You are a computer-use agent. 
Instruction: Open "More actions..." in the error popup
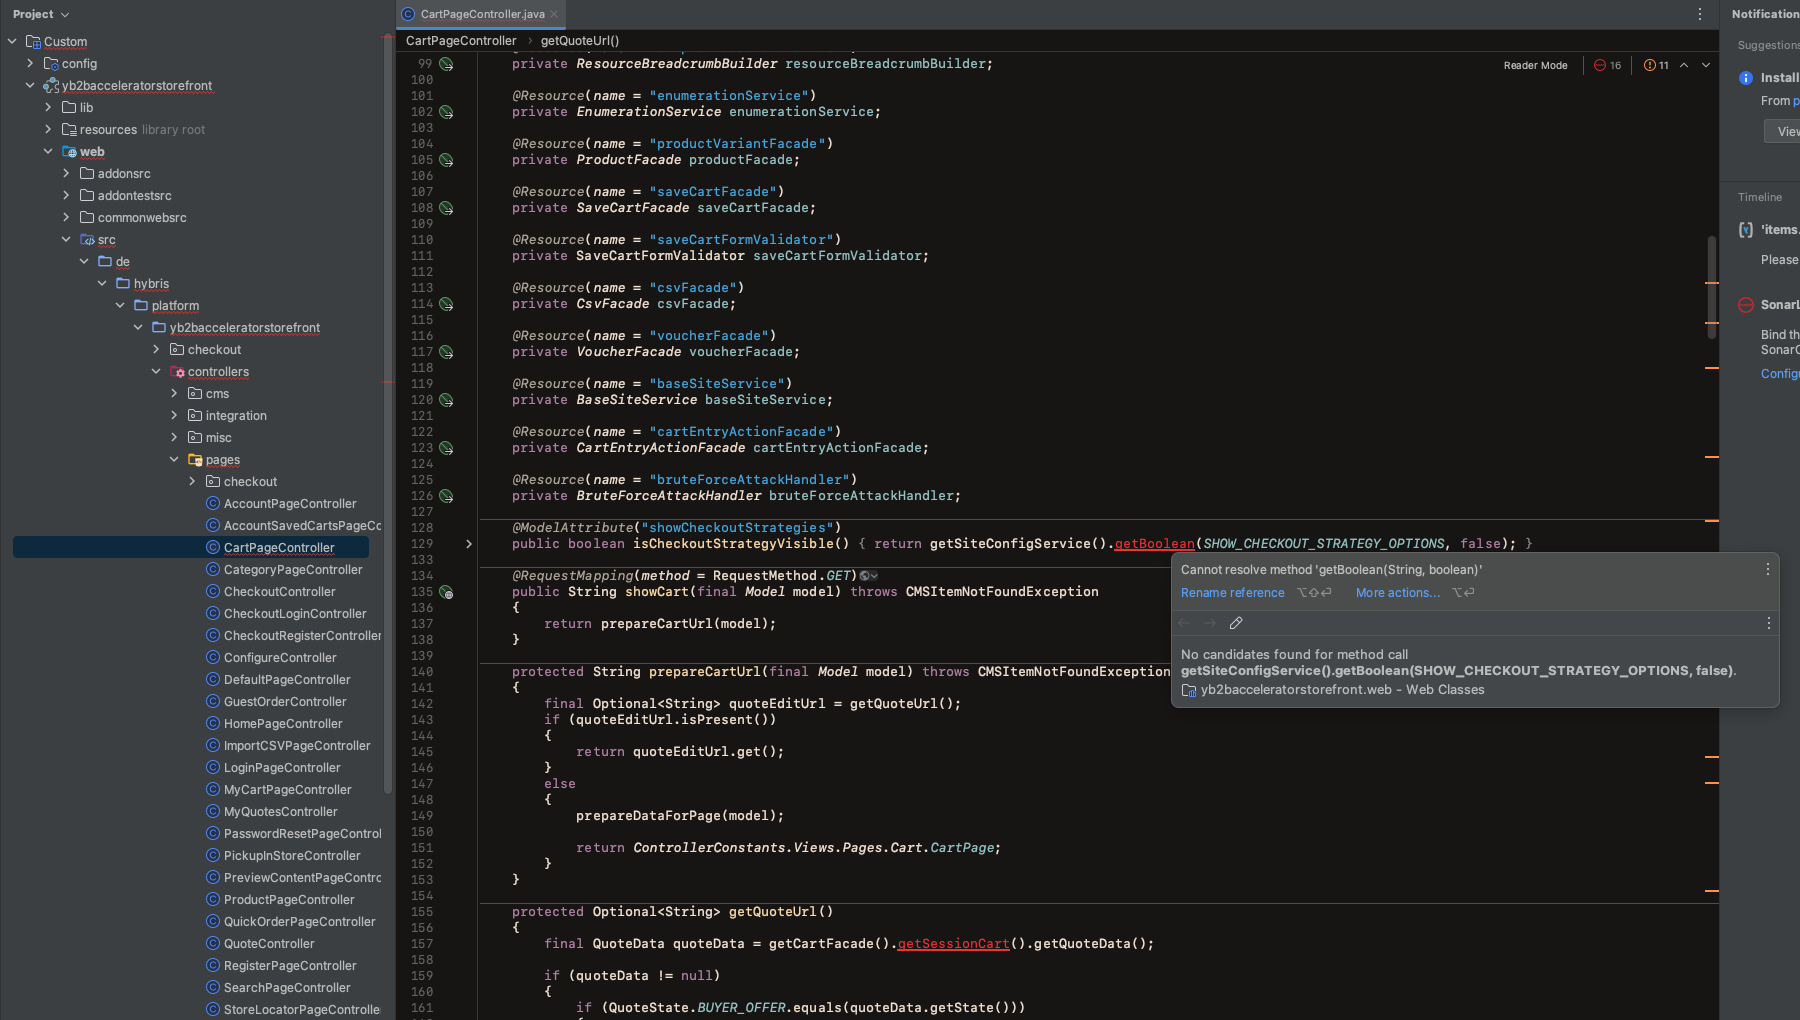pos(1397,592)
